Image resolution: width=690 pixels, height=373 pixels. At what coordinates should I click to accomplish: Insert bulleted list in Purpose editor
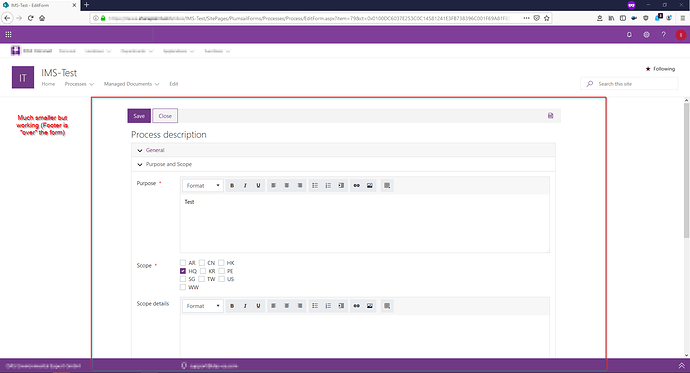pos(315,186)
